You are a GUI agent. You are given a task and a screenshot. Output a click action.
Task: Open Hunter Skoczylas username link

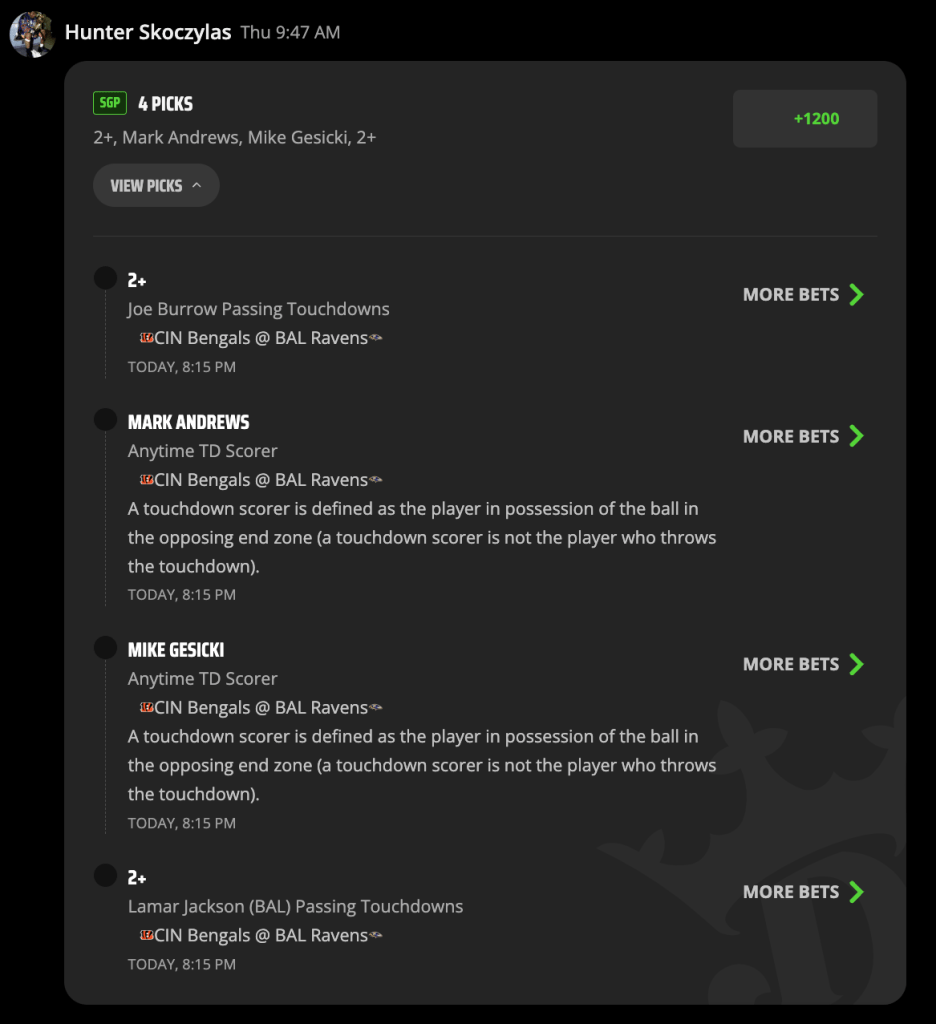pyautogui.click(x=148, y=32)
